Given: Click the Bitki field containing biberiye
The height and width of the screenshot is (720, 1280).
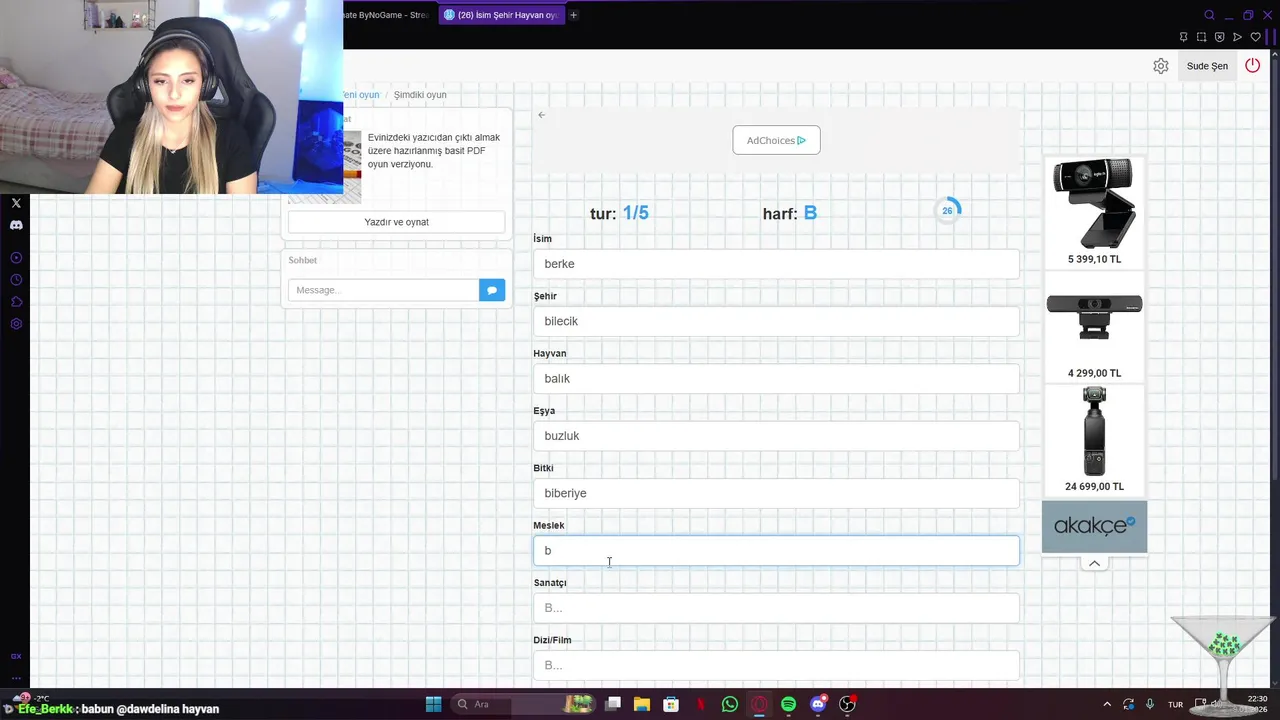Looking at the screenshot, I should tap(776, 493).
